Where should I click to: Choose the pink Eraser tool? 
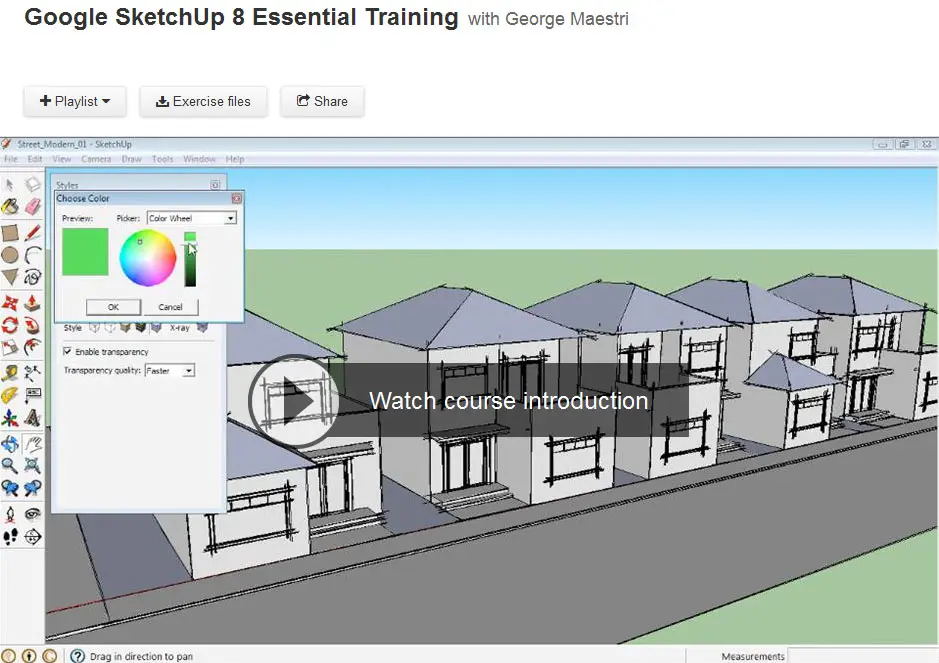(x=32, y=207)
